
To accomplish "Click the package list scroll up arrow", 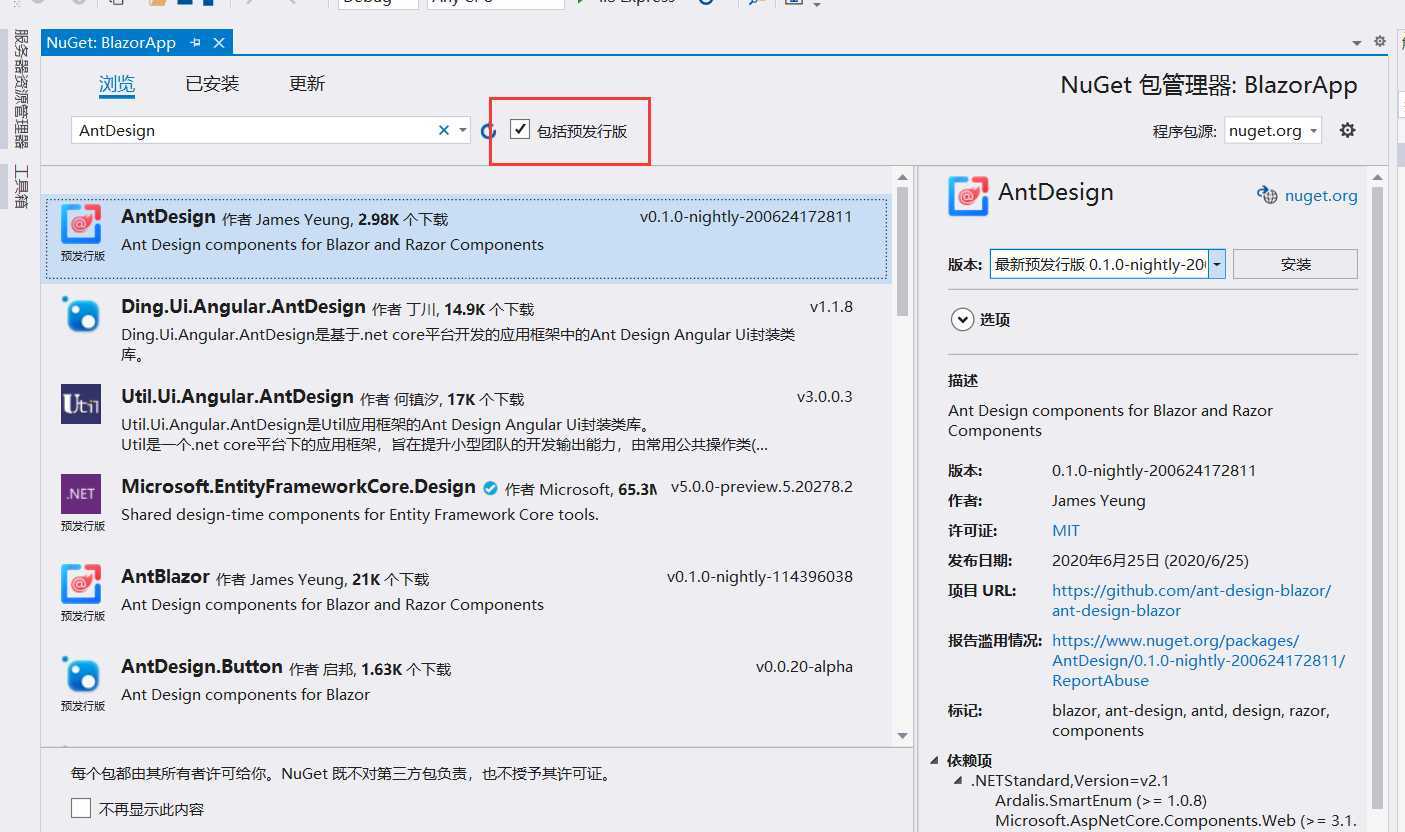I will pos(903,178).
